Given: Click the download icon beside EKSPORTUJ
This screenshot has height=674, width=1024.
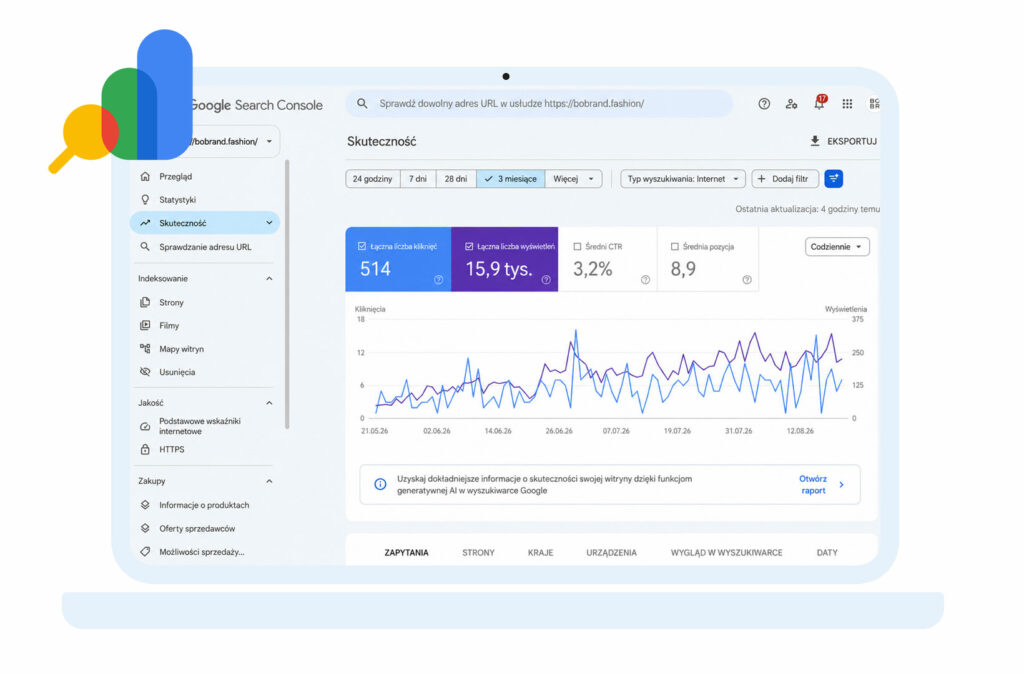Looking at the screenshot, I should tap(814, 140).
